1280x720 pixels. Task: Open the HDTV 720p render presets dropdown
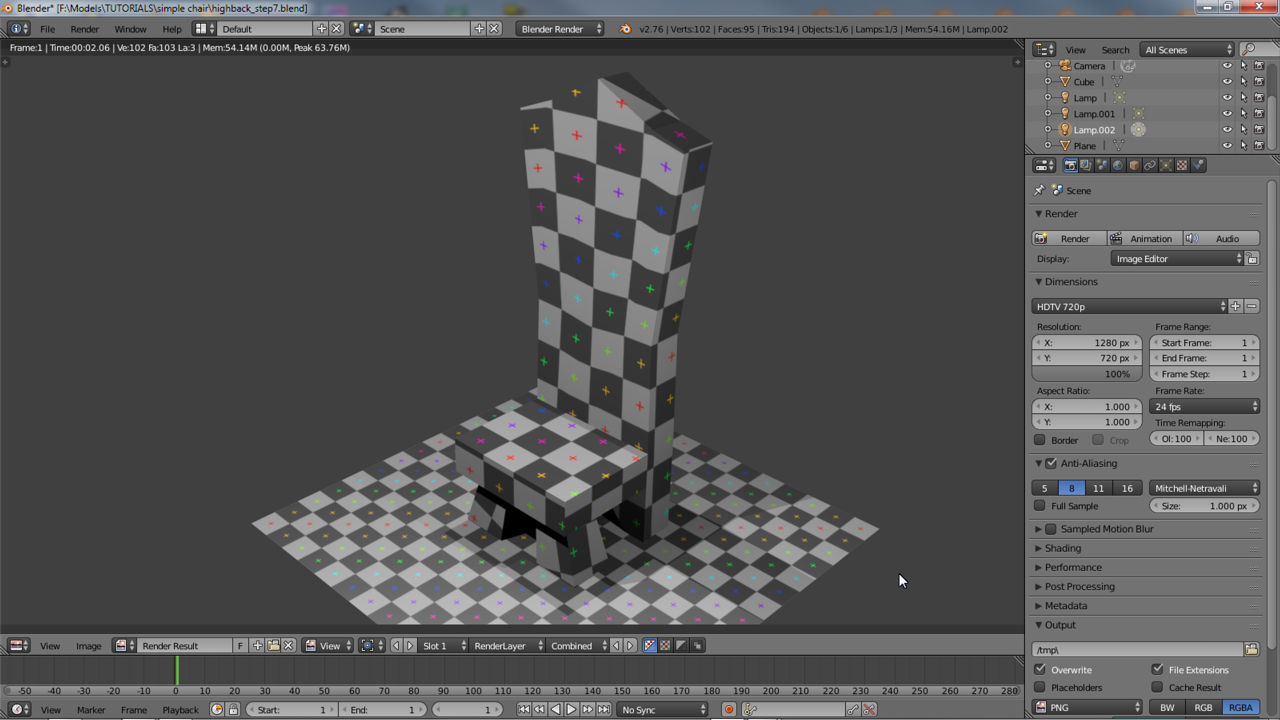pyautogui.click(x=1128, y=307)
